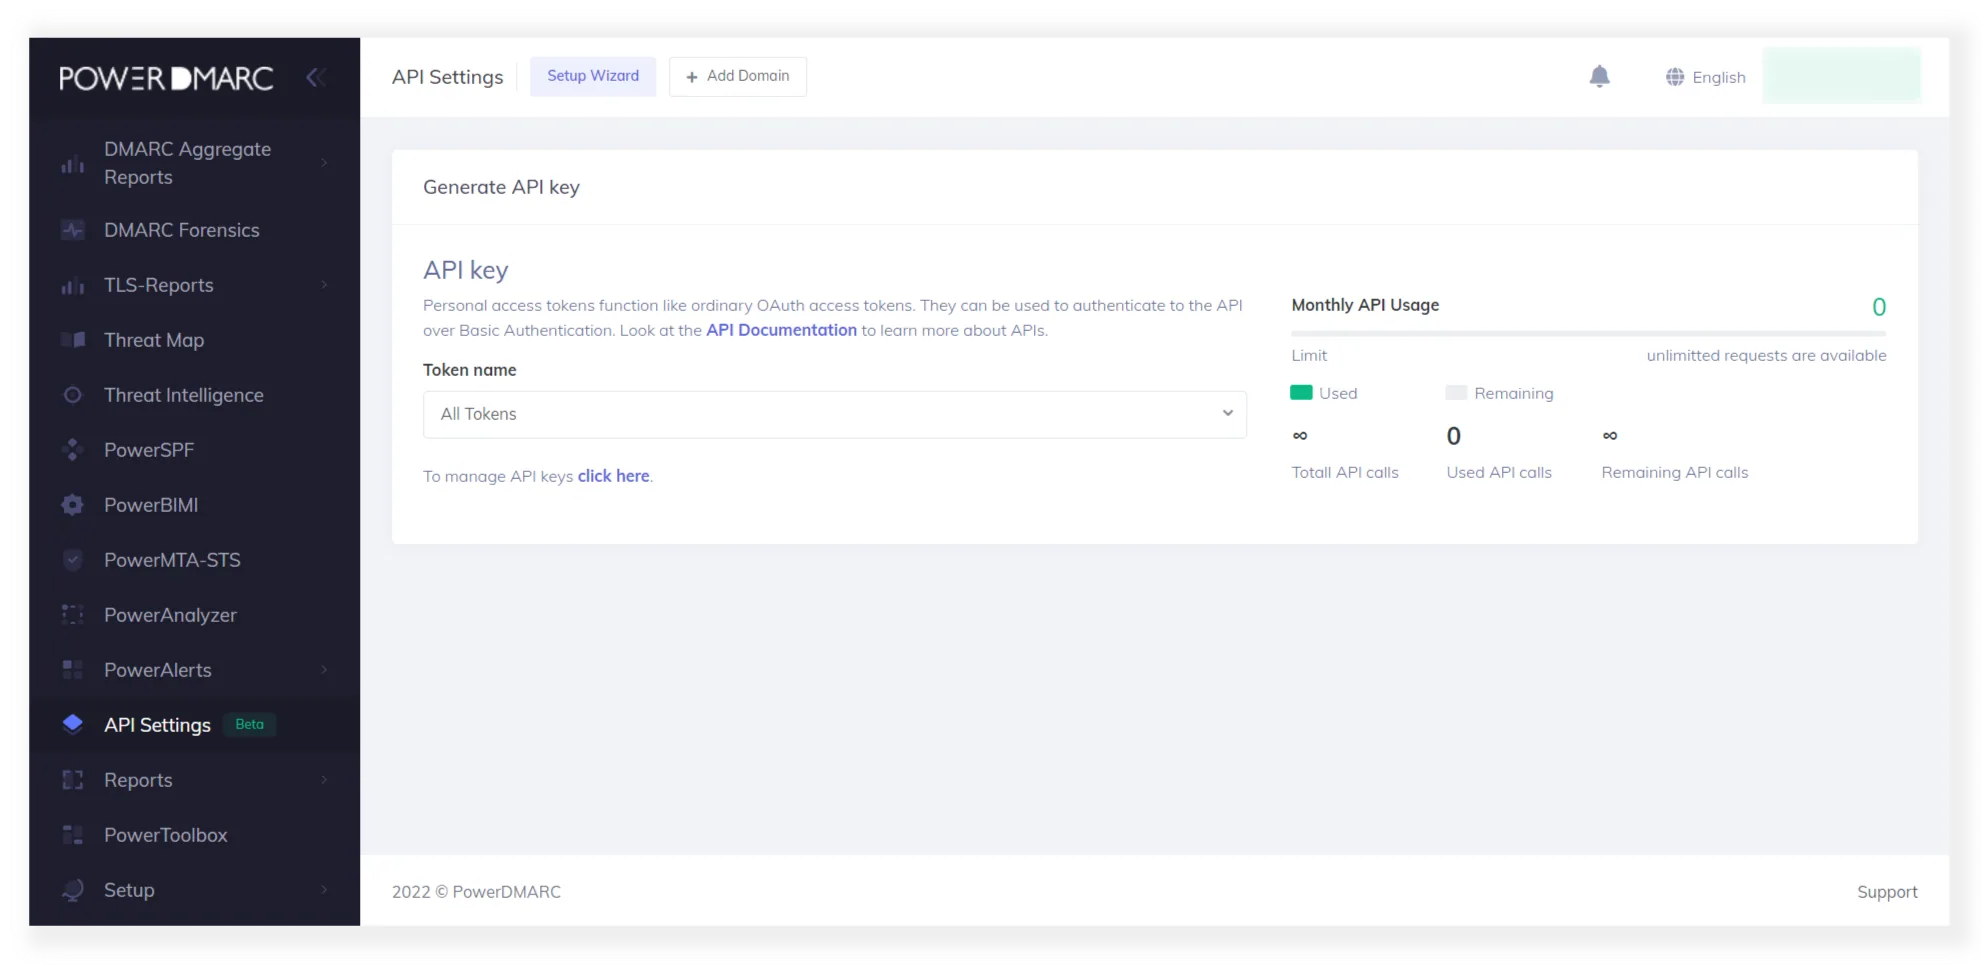Expand DMARC Aggregate Reports submenu arrow
The height and width of the screenshot is (965, 1982).
coord(324,163)
